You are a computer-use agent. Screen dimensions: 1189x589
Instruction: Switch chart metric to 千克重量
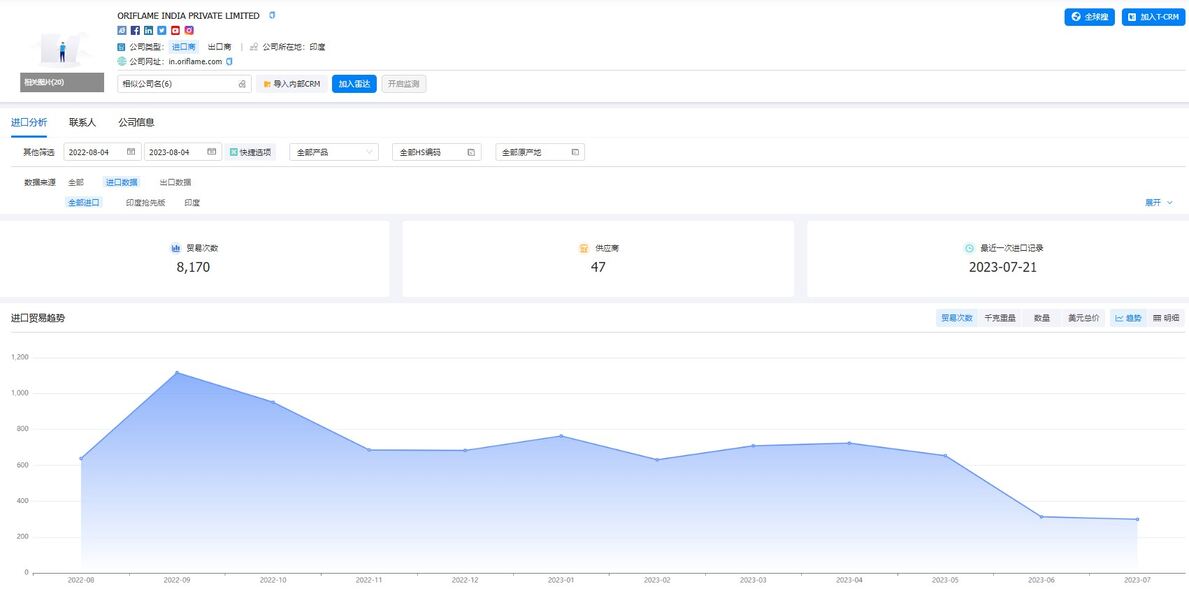(x=999, y=318)
